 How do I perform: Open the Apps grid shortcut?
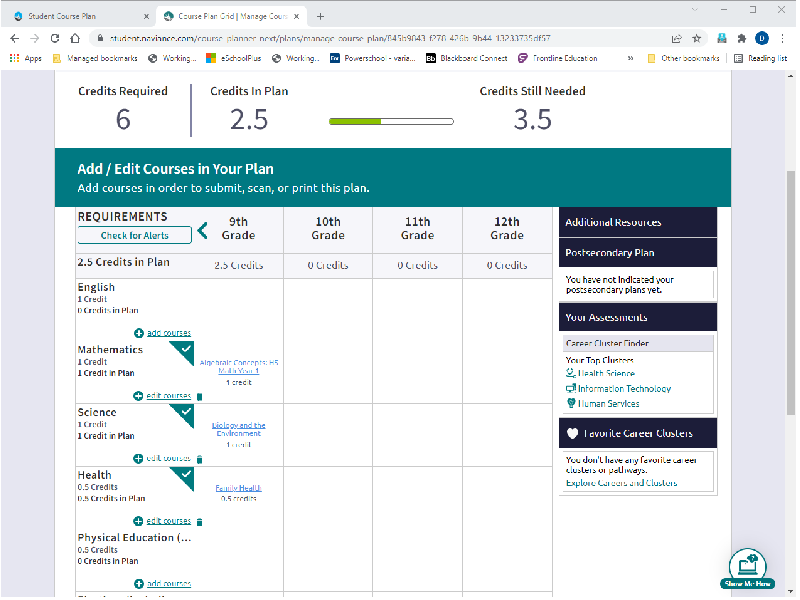point(26,58)
